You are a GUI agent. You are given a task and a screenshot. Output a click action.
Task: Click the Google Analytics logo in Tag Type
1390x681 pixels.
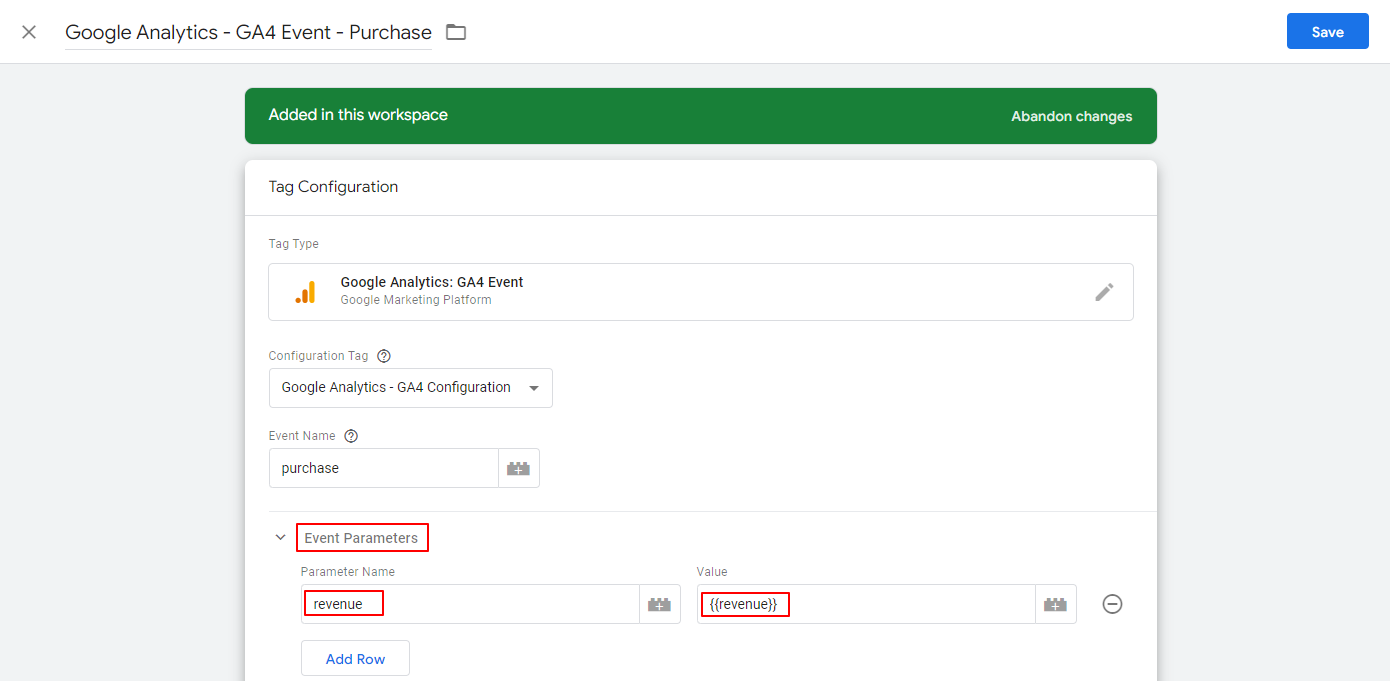306,292
